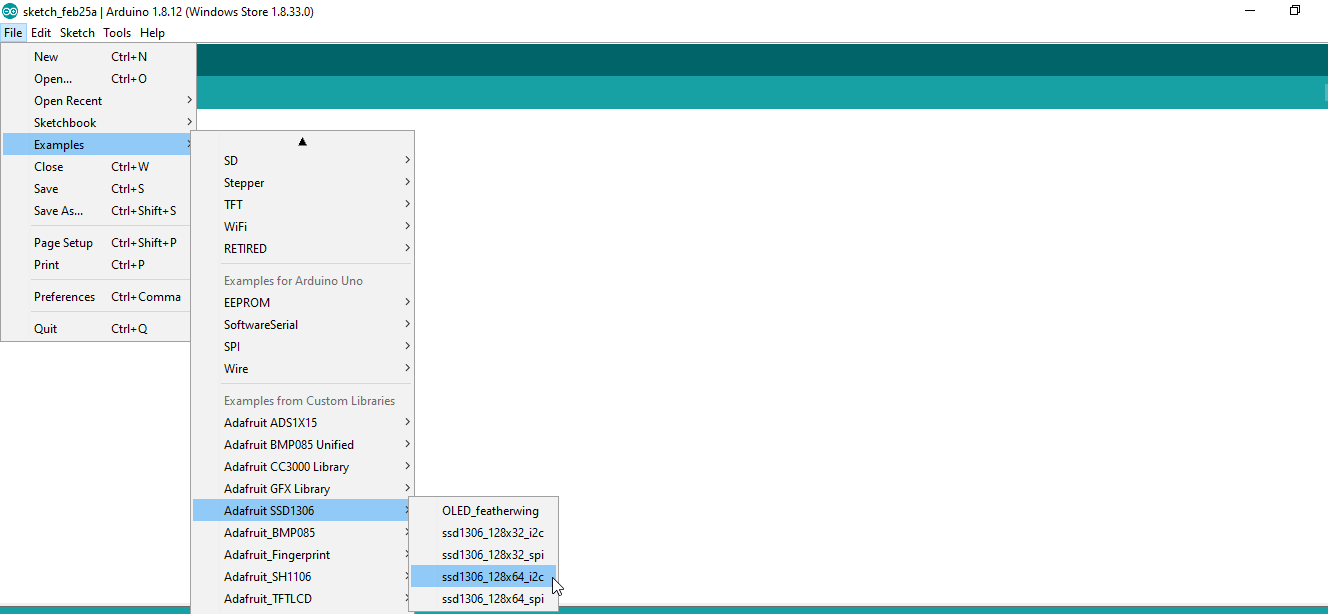Expand the Wire examples submenu
1328x614 pixels.
pos(302,369)
